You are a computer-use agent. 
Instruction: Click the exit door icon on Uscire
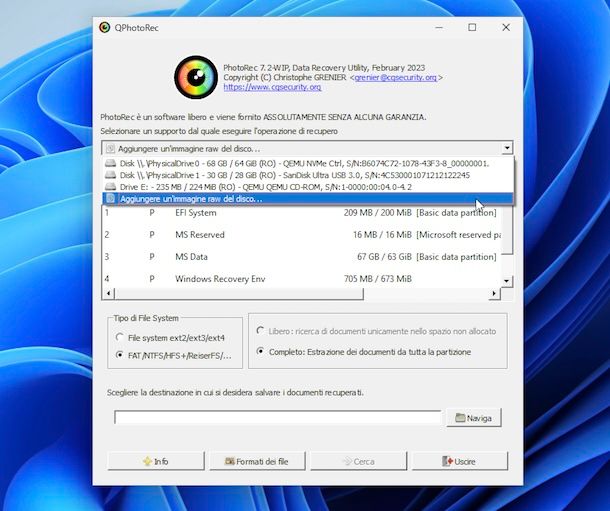[447, 461]
